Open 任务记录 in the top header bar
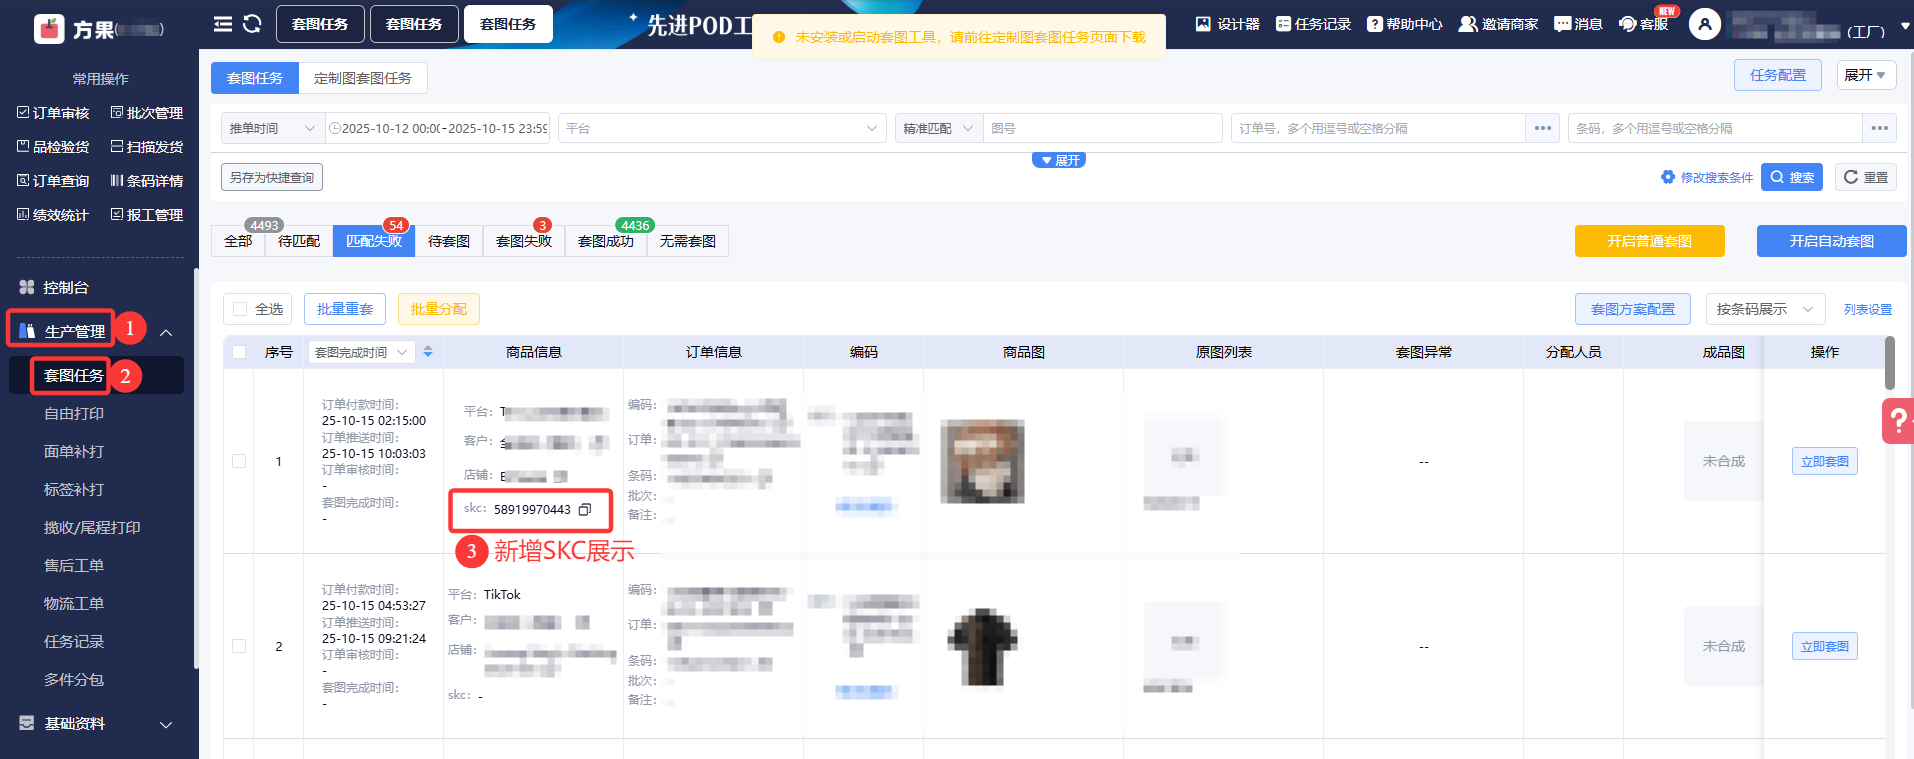1914x759 pixels. tap(1313, 24)
